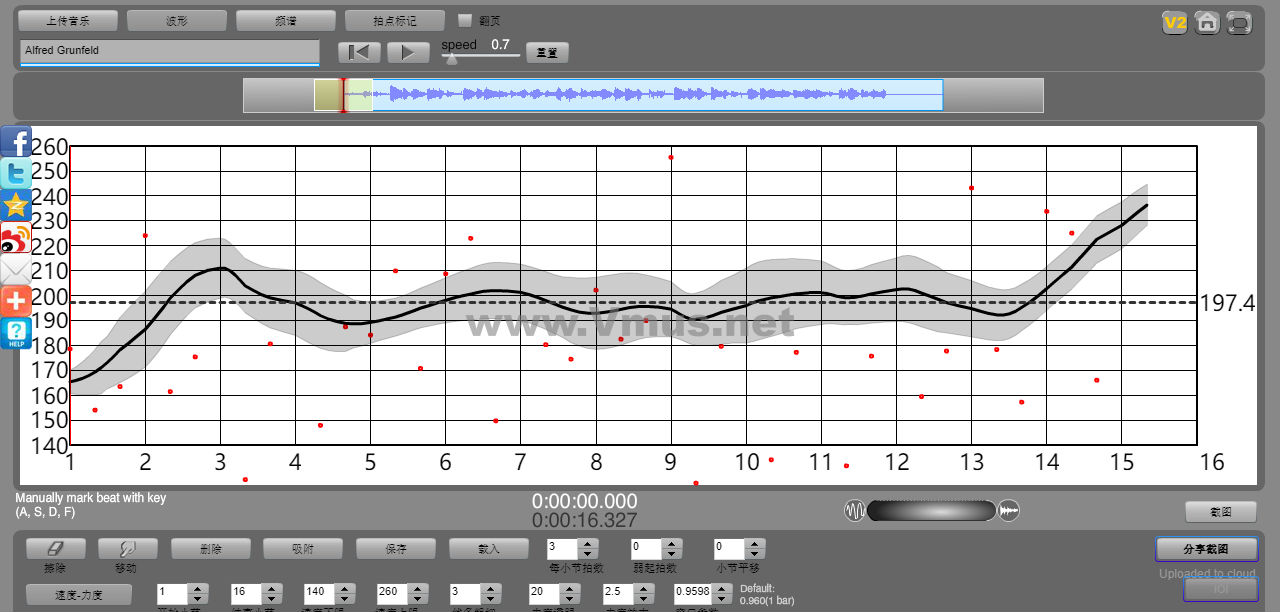Click the 分享截图 share screenshot button
Image resolution: width=1280 pixels, height=612 pixels.
[1206, 549]
